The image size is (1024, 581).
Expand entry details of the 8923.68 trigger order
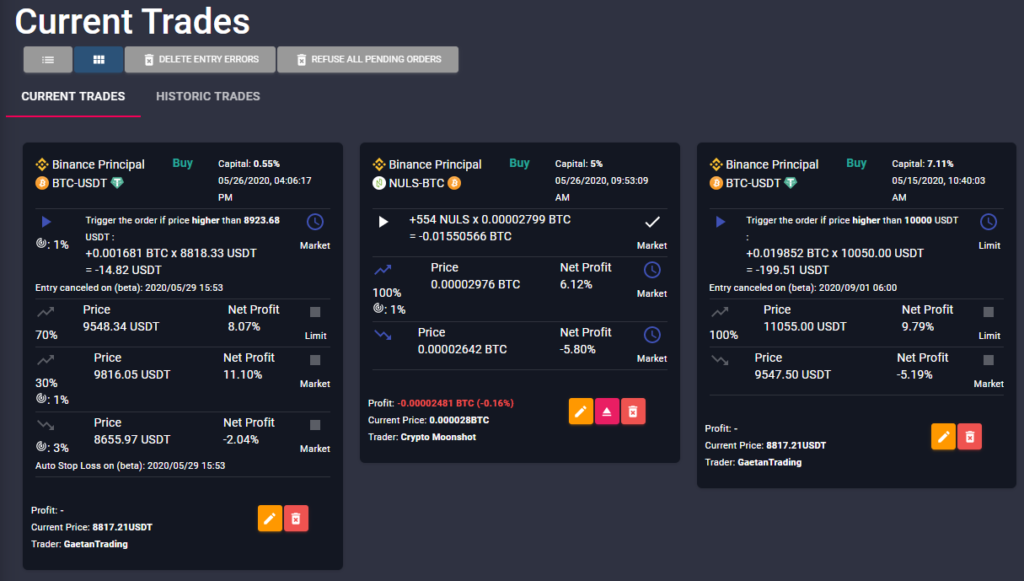coord(45,221)
